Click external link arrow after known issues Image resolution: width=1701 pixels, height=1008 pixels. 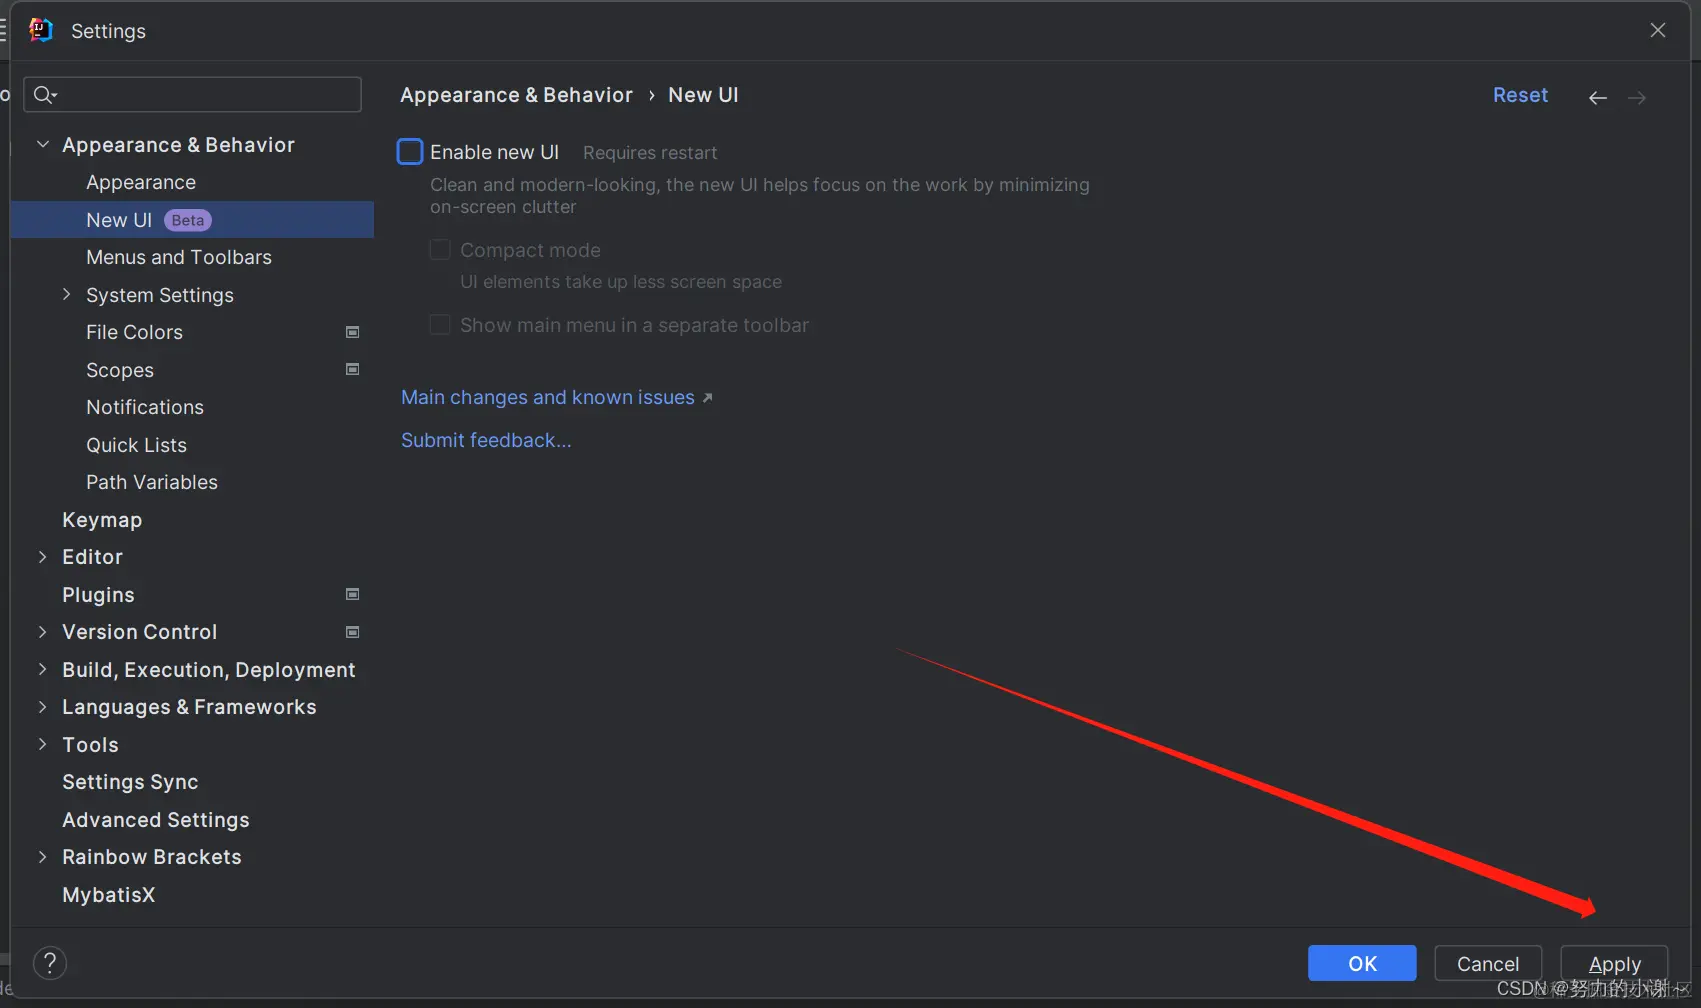707,398
